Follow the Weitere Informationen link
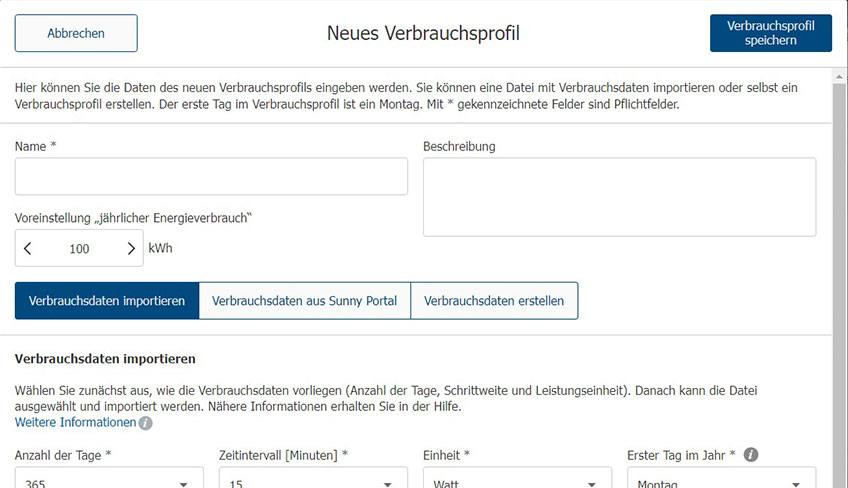 click(x=76, y=423)
